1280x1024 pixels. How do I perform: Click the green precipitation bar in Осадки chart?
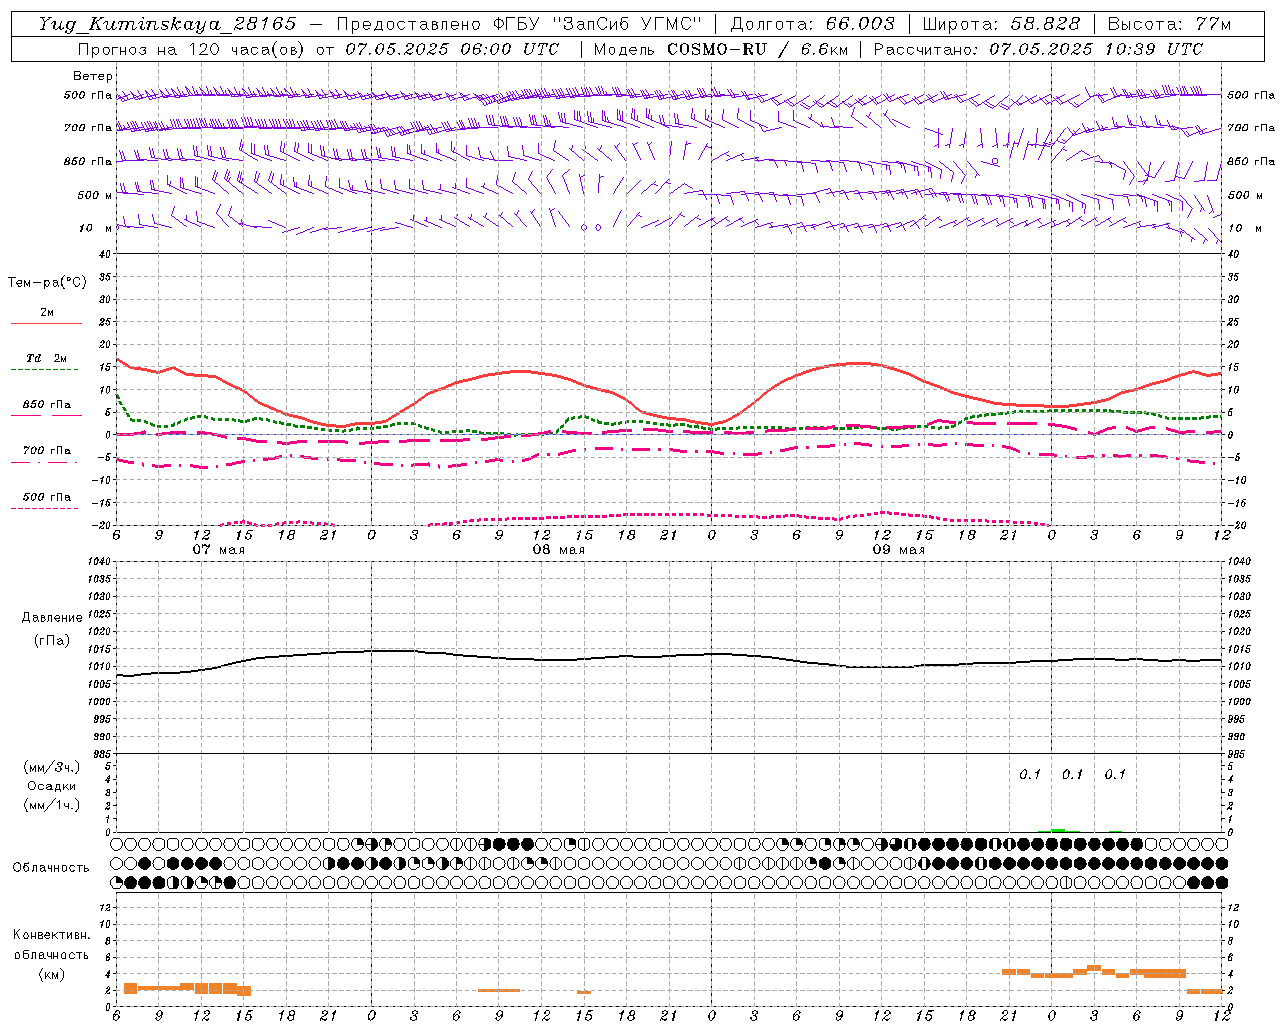click(x=1058, y=830)
